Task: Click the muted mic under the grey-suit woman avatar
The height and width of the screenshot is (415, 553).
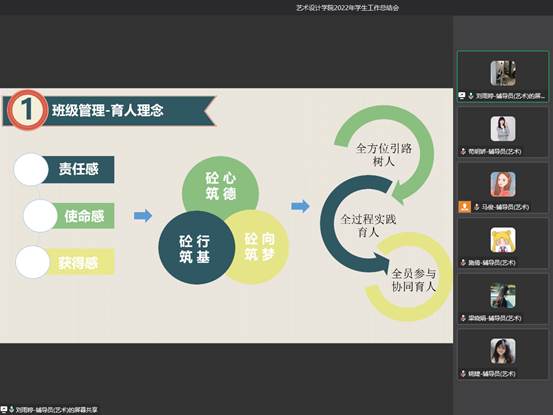Action: (x=463, y=152)
